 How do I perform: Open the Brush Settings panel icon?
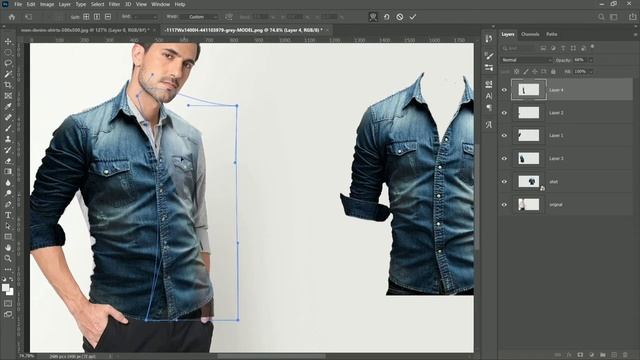pos(489,56)
